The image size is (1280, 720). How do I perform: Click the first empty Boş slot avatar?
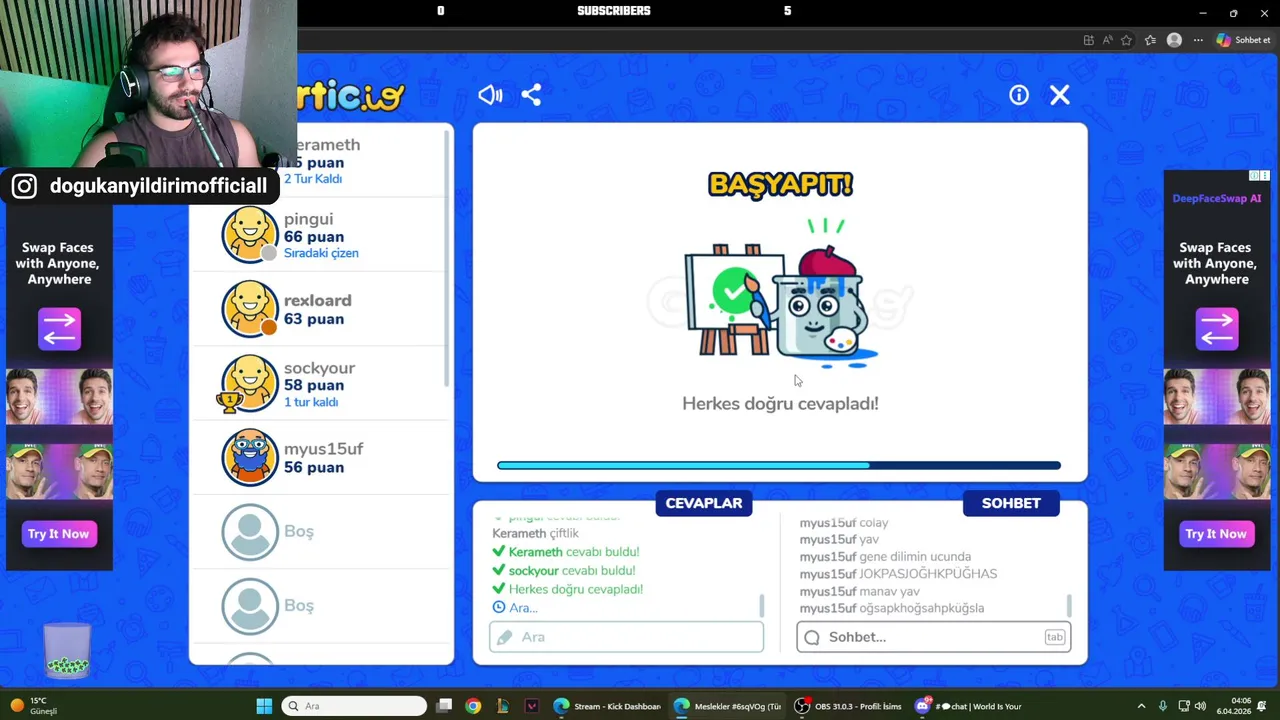click(x=249, y=531)
